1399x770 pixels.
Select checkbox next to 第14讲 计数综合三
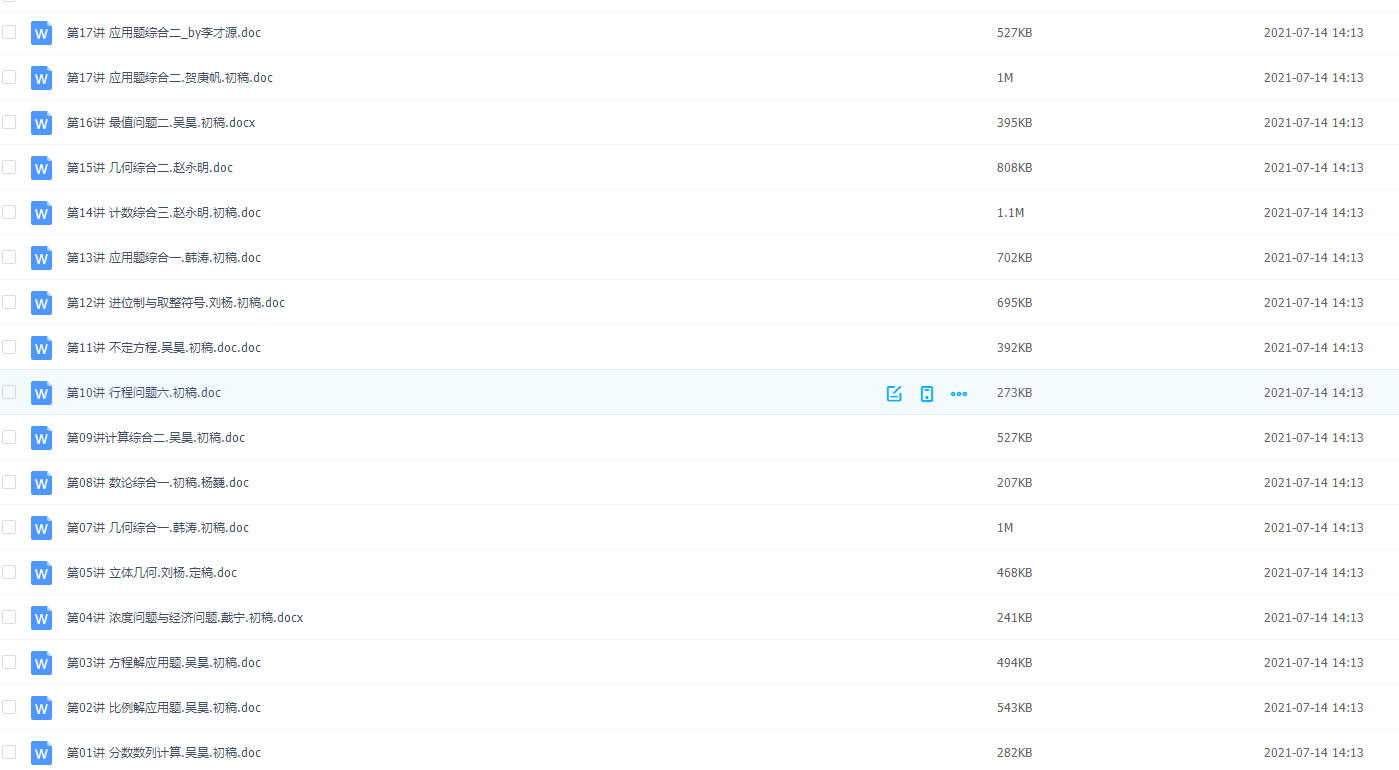click(9, 212)
